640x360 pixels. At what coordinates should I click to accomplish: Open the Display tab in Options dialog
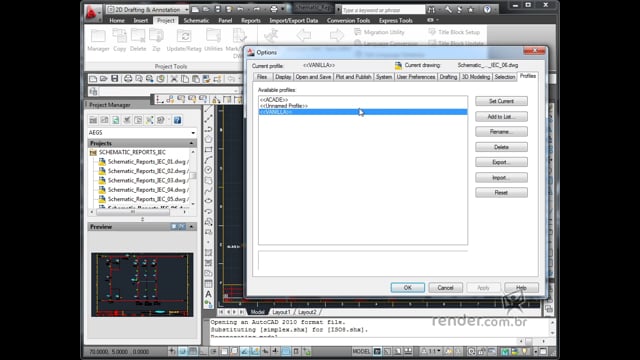click(x=283, y=77)
